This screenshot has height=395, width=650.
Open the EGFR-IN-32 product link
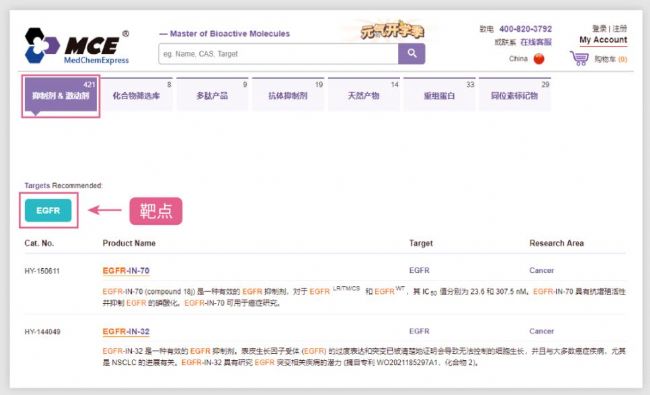(126, 332)
